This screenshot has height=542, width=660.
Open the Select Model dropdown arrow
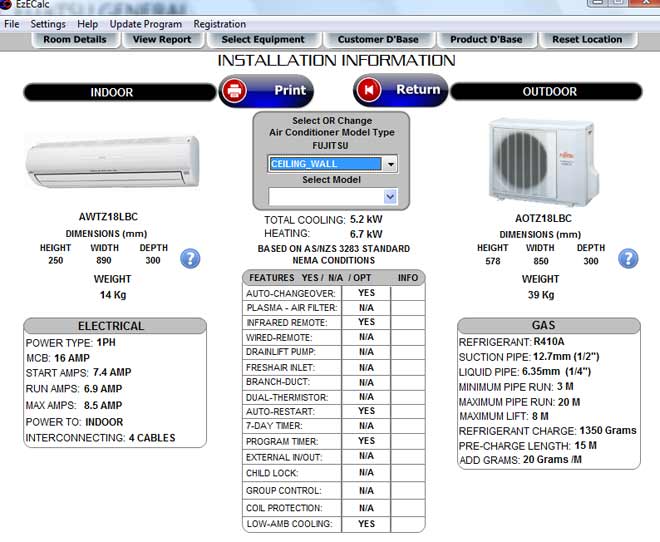click(390, 197)
